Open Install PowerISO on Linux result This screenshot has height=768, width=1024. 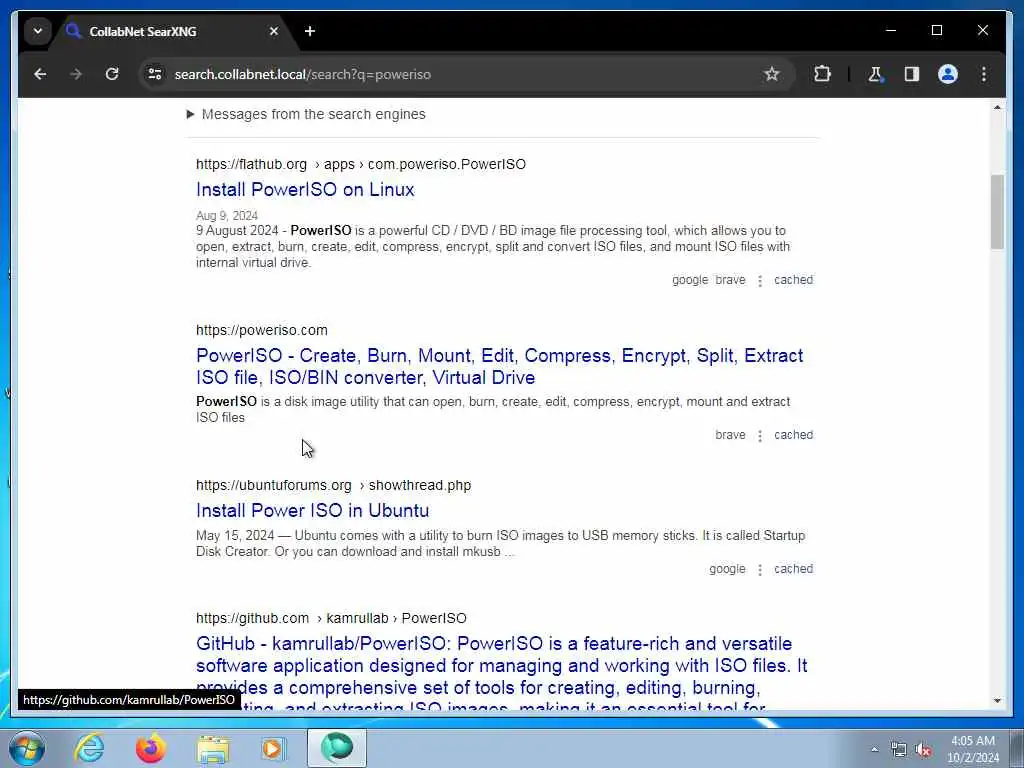click(x=305, y=189)
